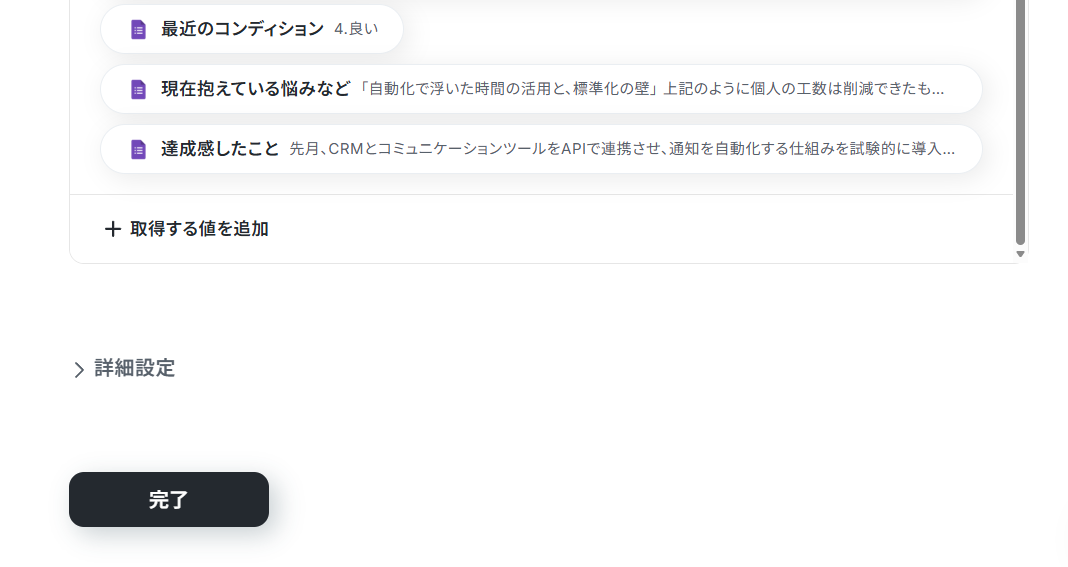
Task: Click the 4.良い value text
Action: coord(356,29)
